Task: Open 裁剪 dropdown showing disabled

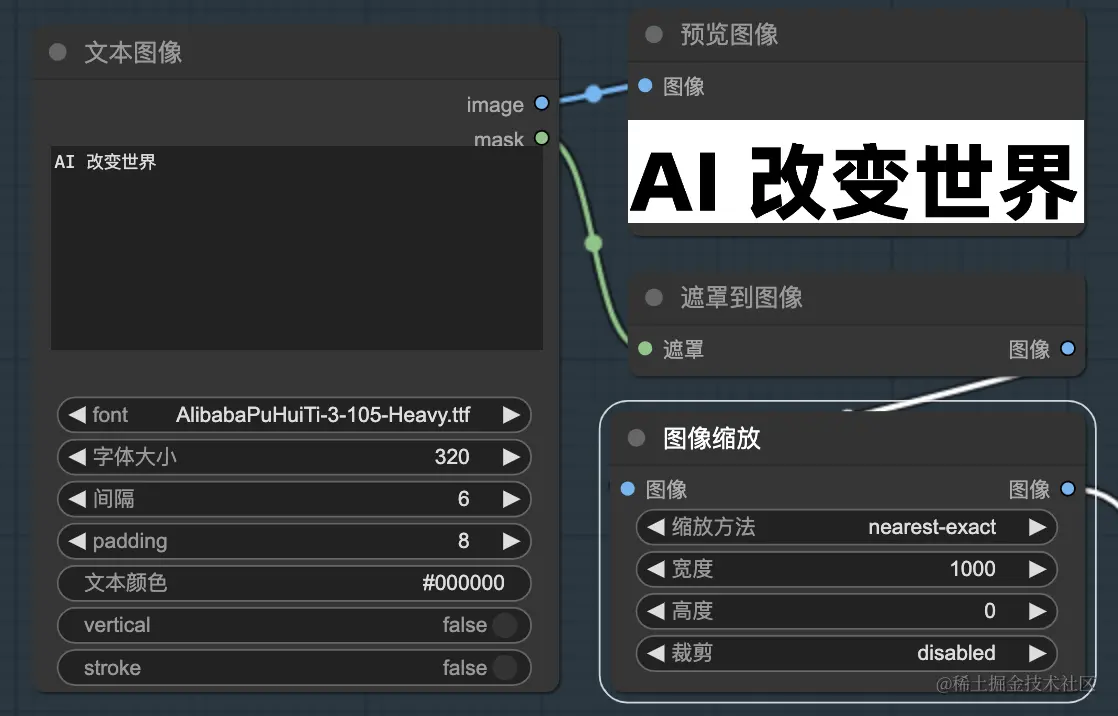Action: point(846,653)
